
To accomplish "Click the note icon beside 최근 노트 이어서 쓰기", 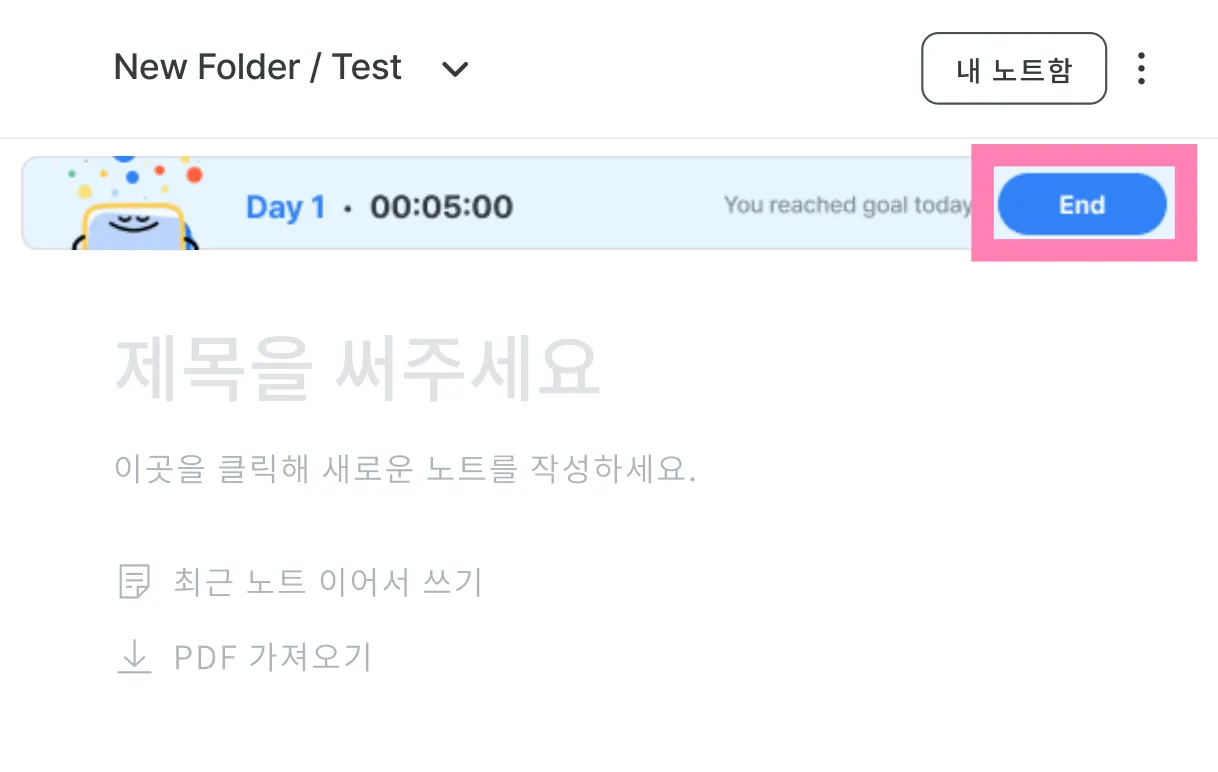I will pos(134,581).
